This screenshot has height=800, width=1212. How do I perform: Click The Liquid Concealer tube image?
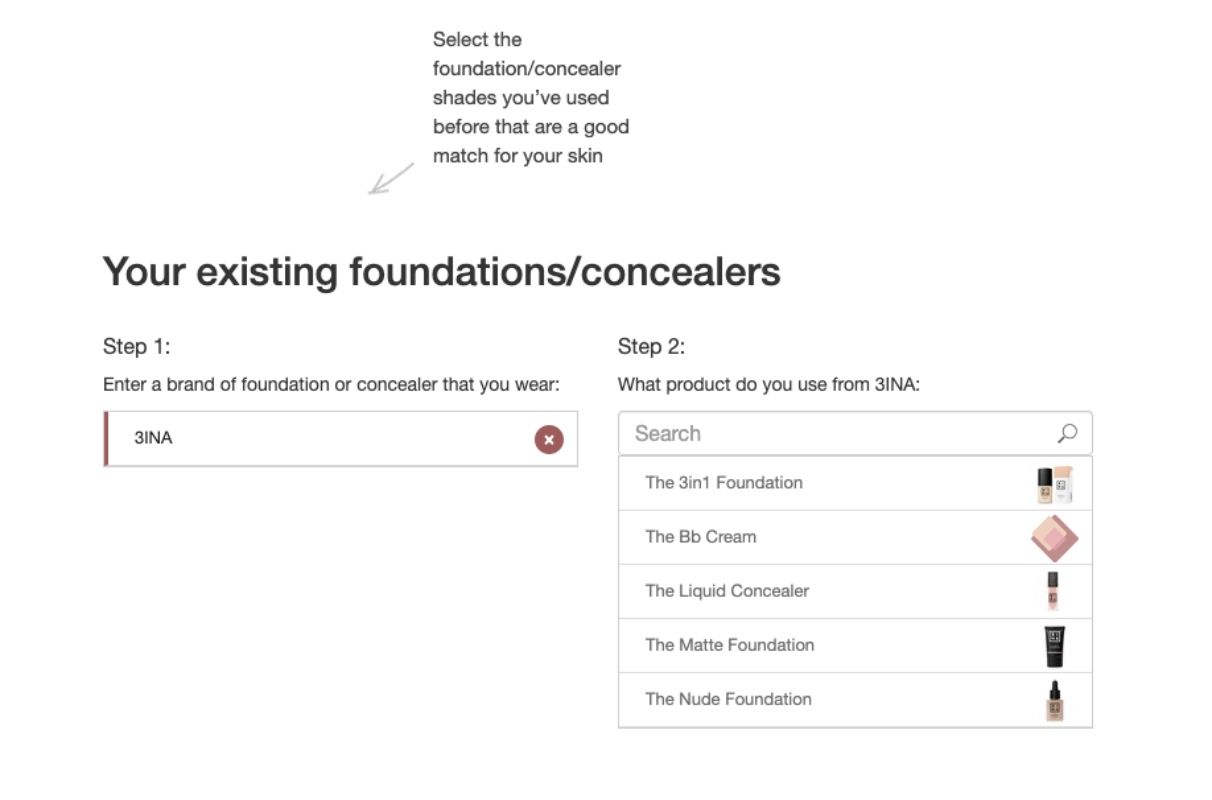pos(1053,591)
